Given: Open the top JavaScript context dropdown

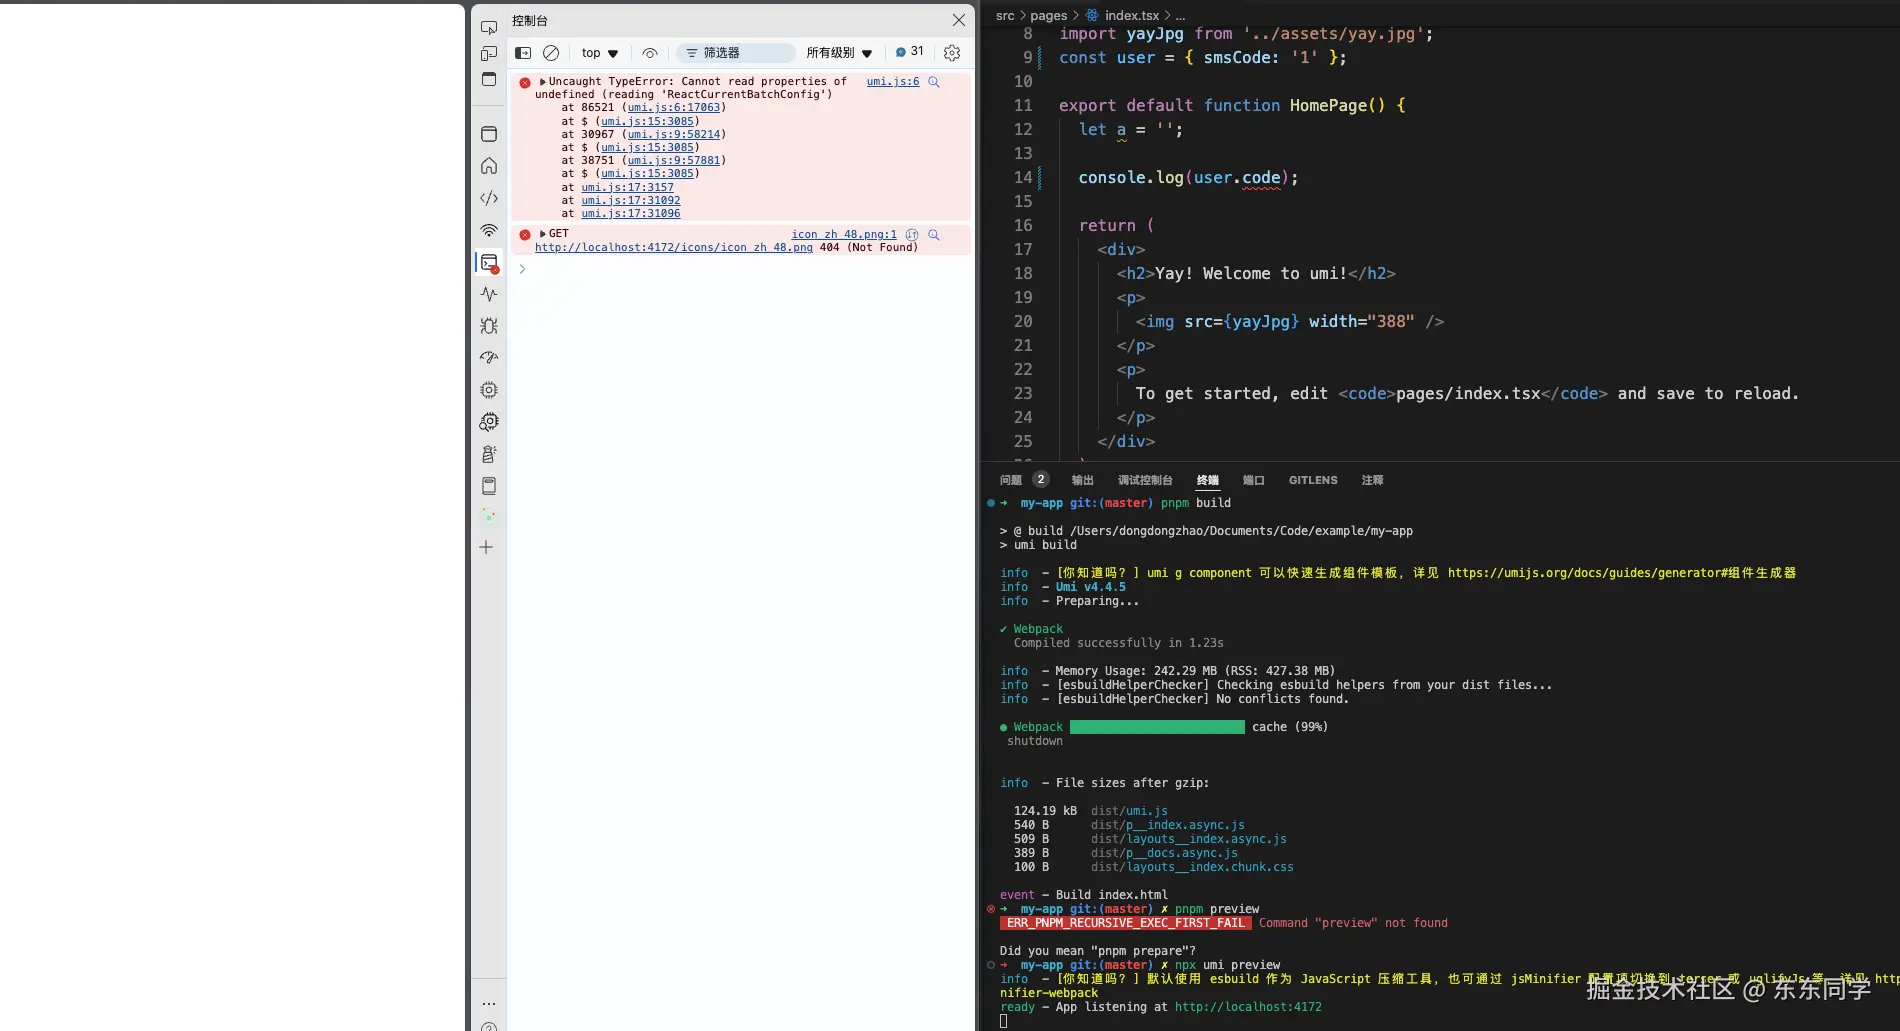Looking at the screenshot, I should [600, 53].
